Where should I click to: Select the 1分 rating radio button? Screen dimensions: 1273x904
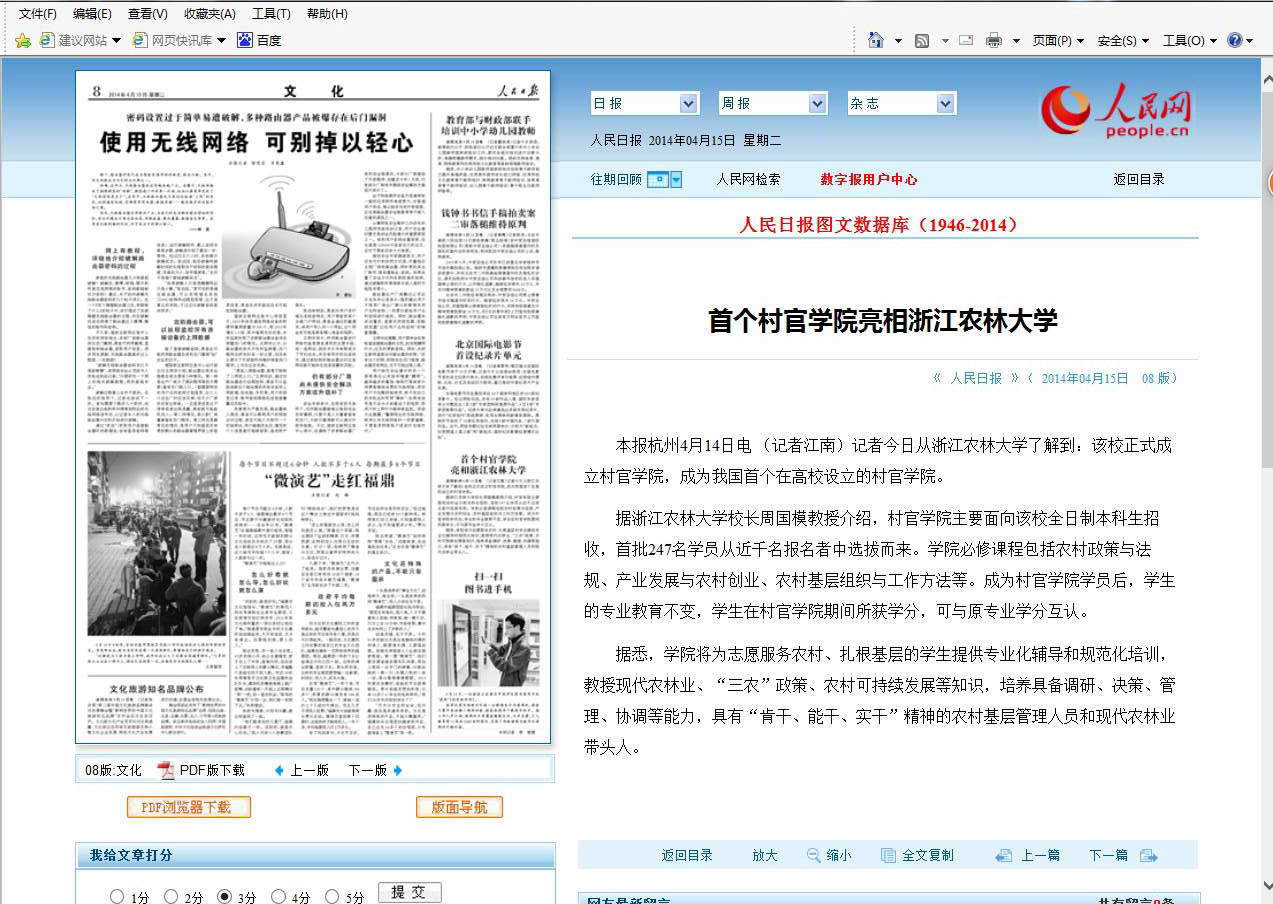click(117, 897)
